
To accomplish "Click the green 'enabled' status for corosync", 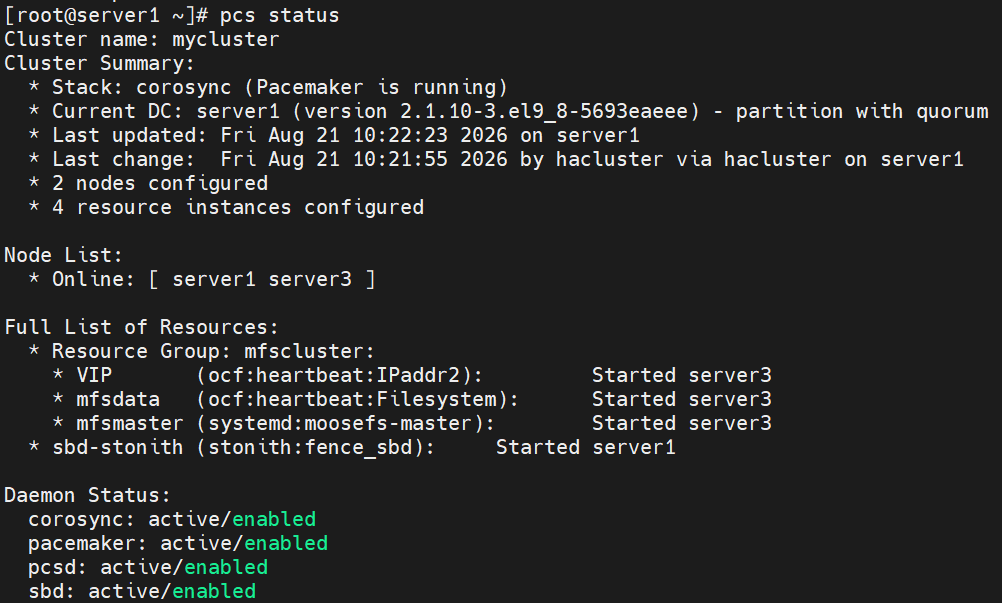I will click(274, 519).
